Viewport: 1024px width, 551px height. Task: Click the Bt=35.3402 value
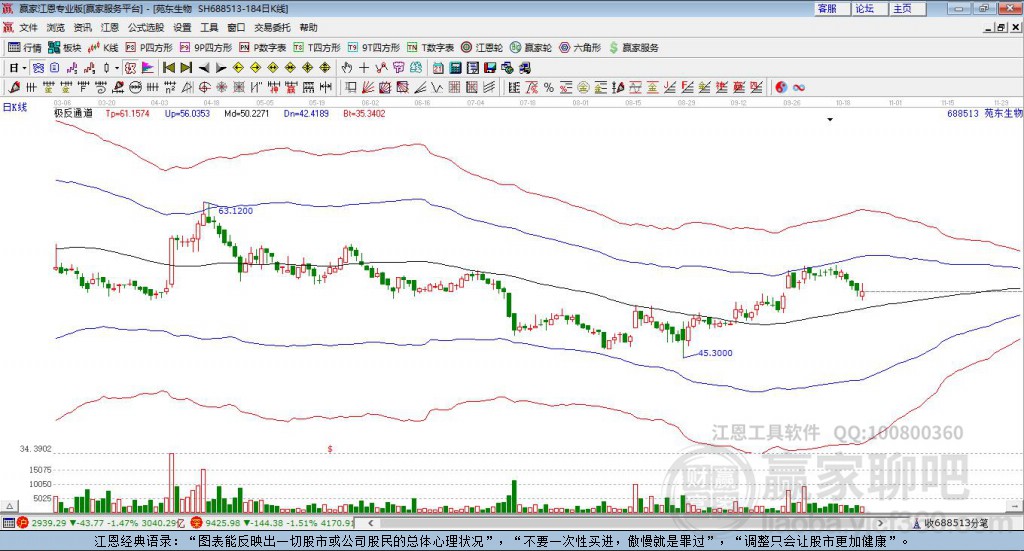(x=364, y=114)
